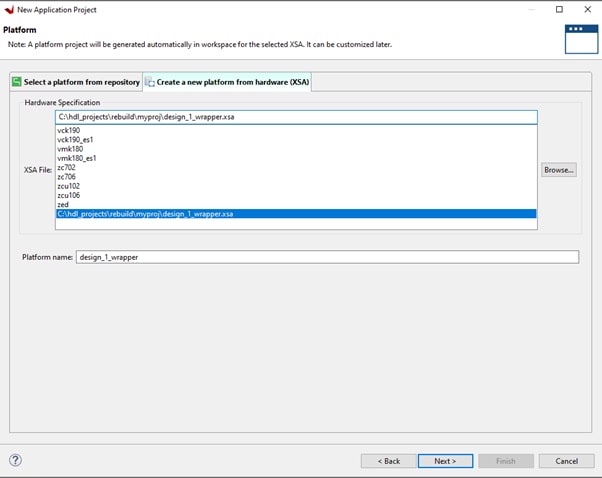Screen dimensions: 602x478
Task: Click the XSA hardware tab icon
Action: [x=150, y=82]
